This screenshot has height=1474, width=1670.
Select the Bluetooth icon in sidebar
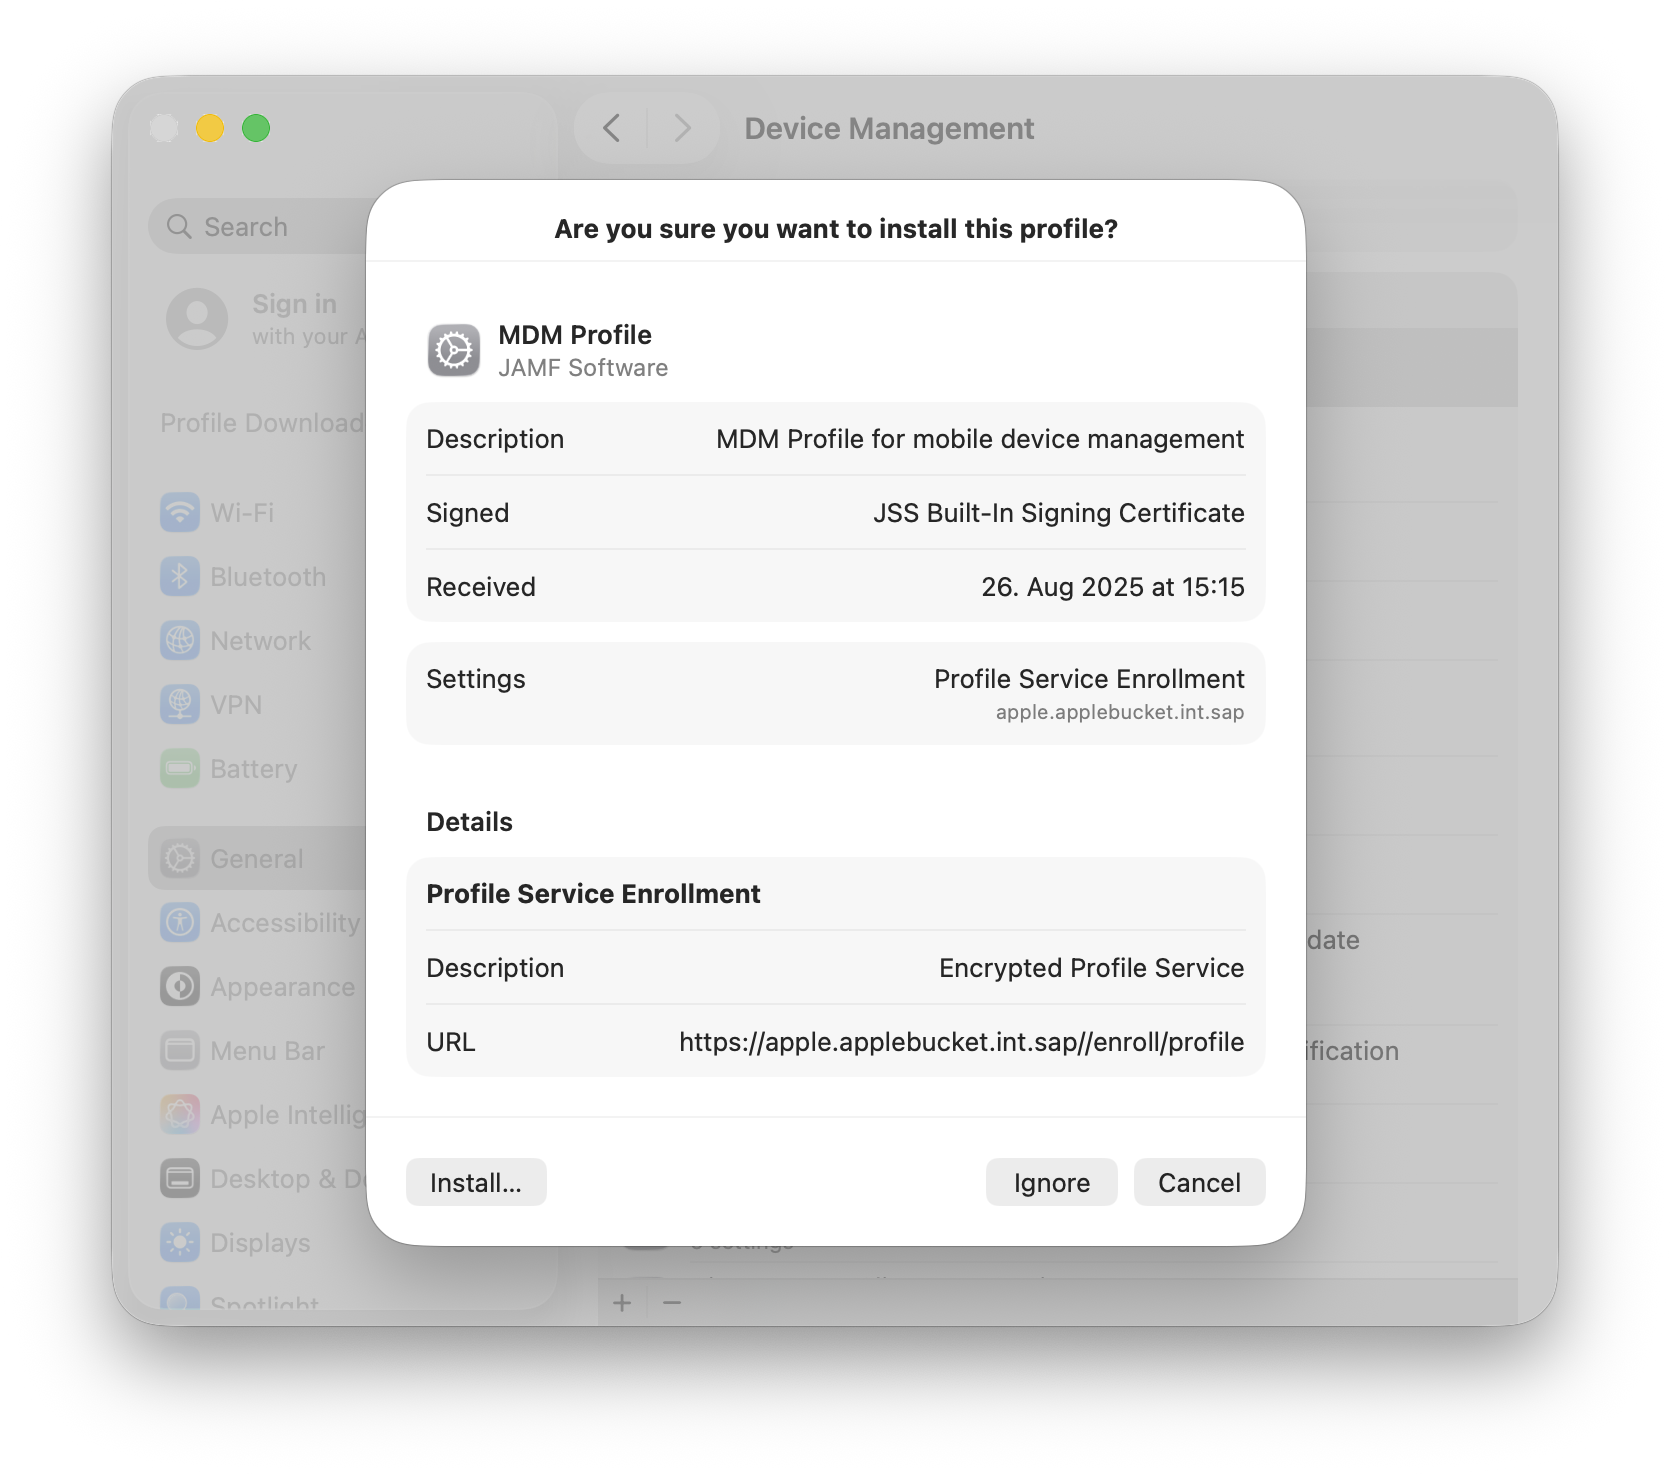(180, 577)
